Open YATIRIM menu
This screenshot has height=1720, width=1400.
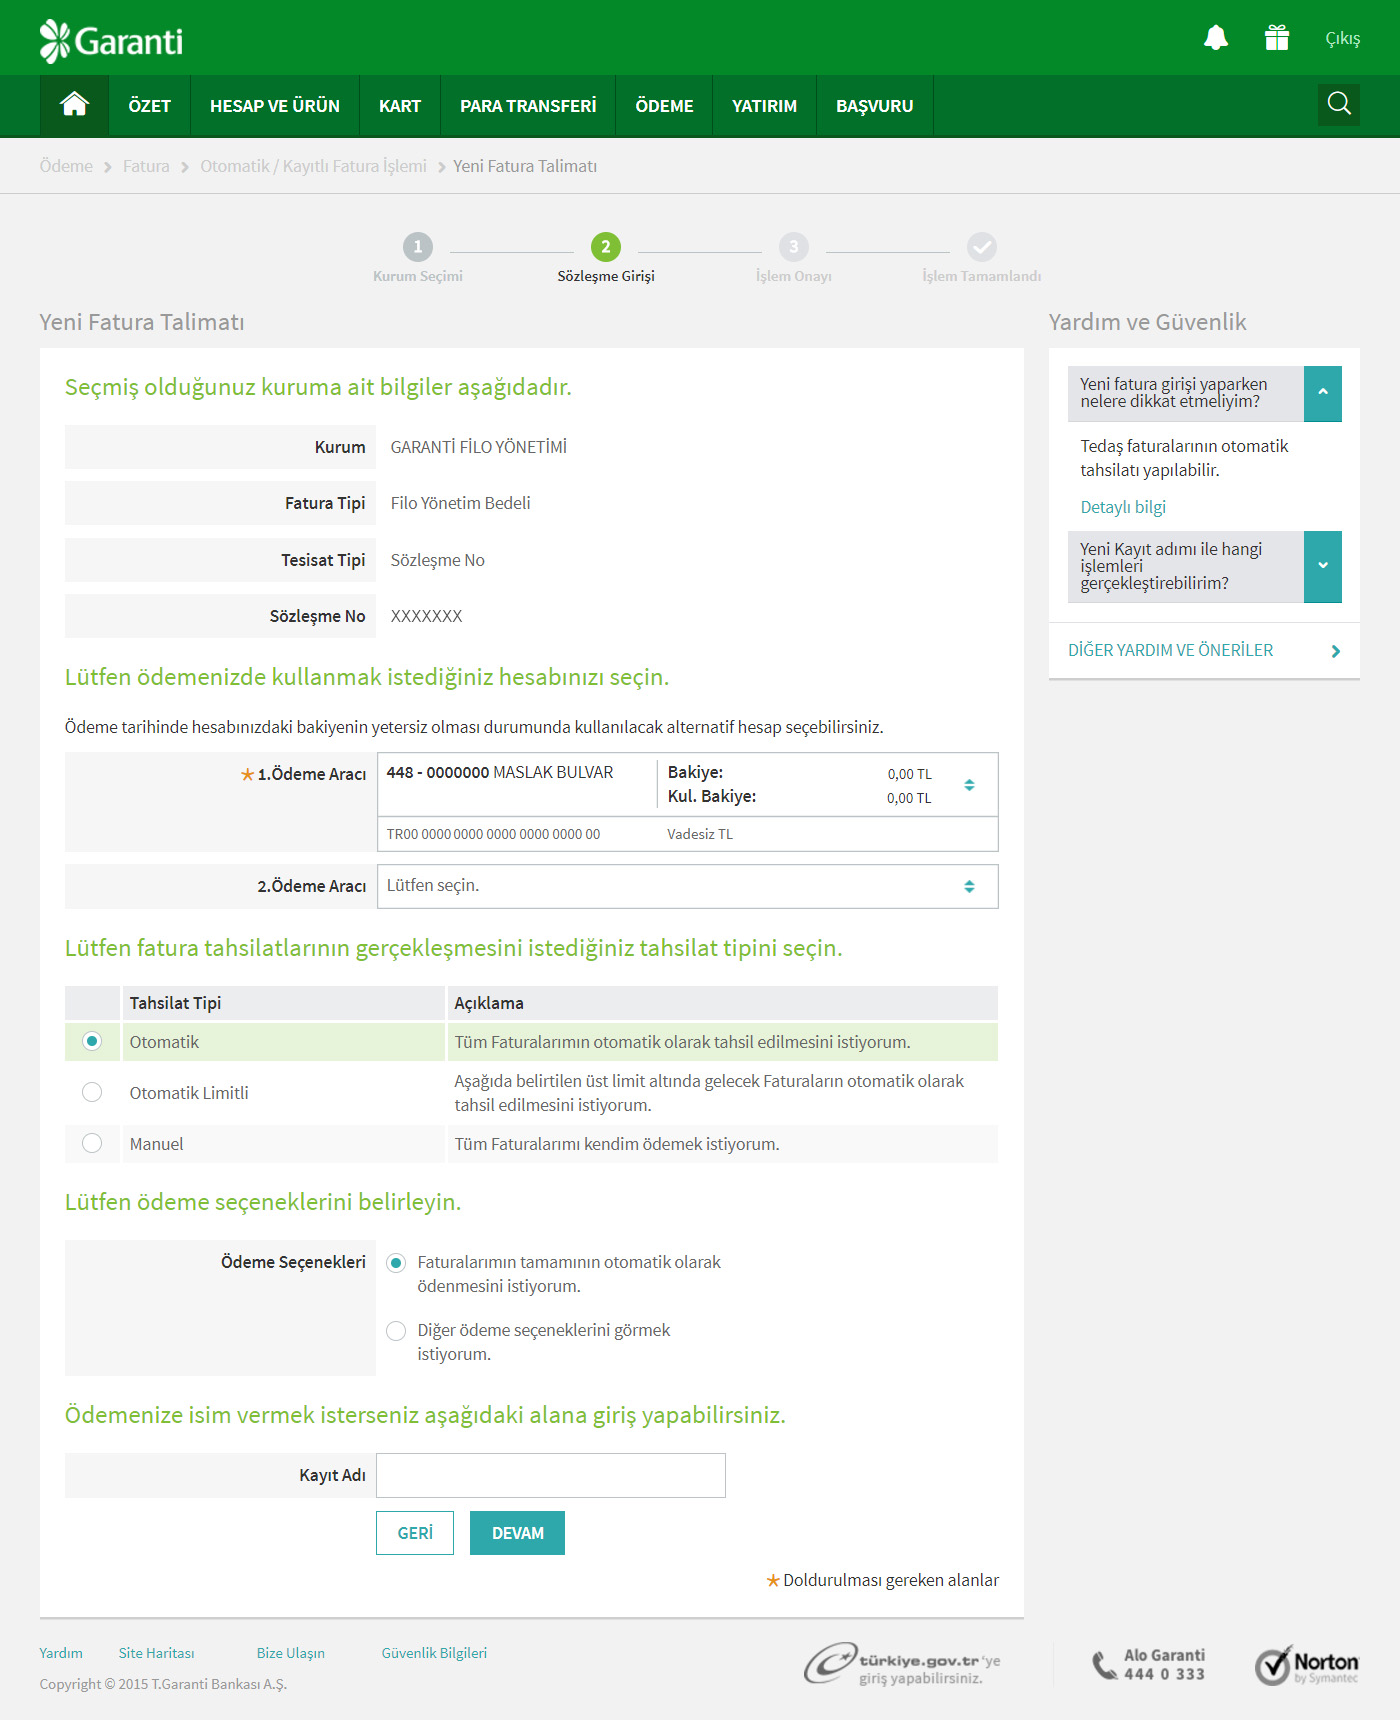coord(764,106)
